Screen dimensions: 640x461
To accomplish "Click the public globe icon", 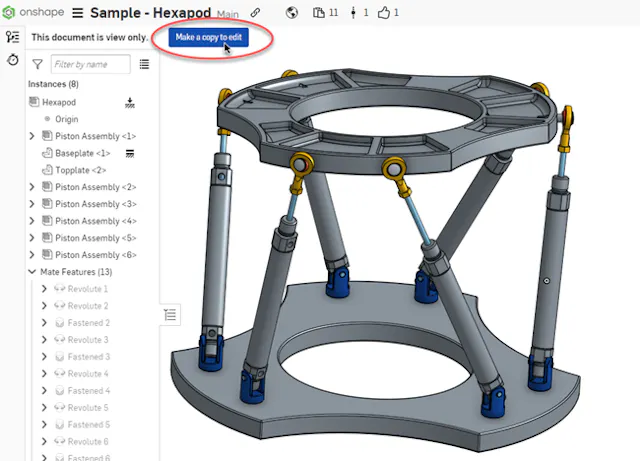I will click(x=292, y=13).
